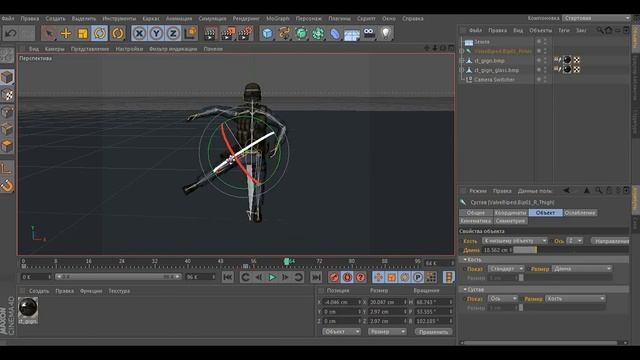Select the live selection arrow tool
This screenshot has width=640, height=360.
tap(49, 33)
